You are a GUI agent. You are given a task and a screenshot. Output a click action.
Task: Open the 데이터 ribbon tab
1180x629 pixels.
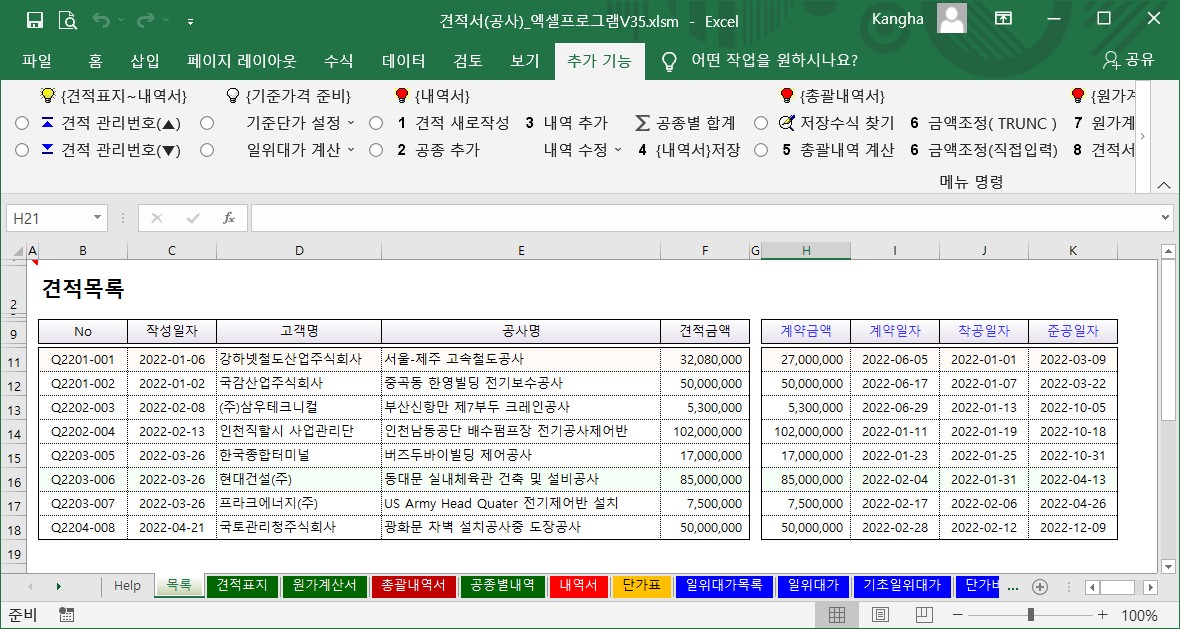click(403, 62)
